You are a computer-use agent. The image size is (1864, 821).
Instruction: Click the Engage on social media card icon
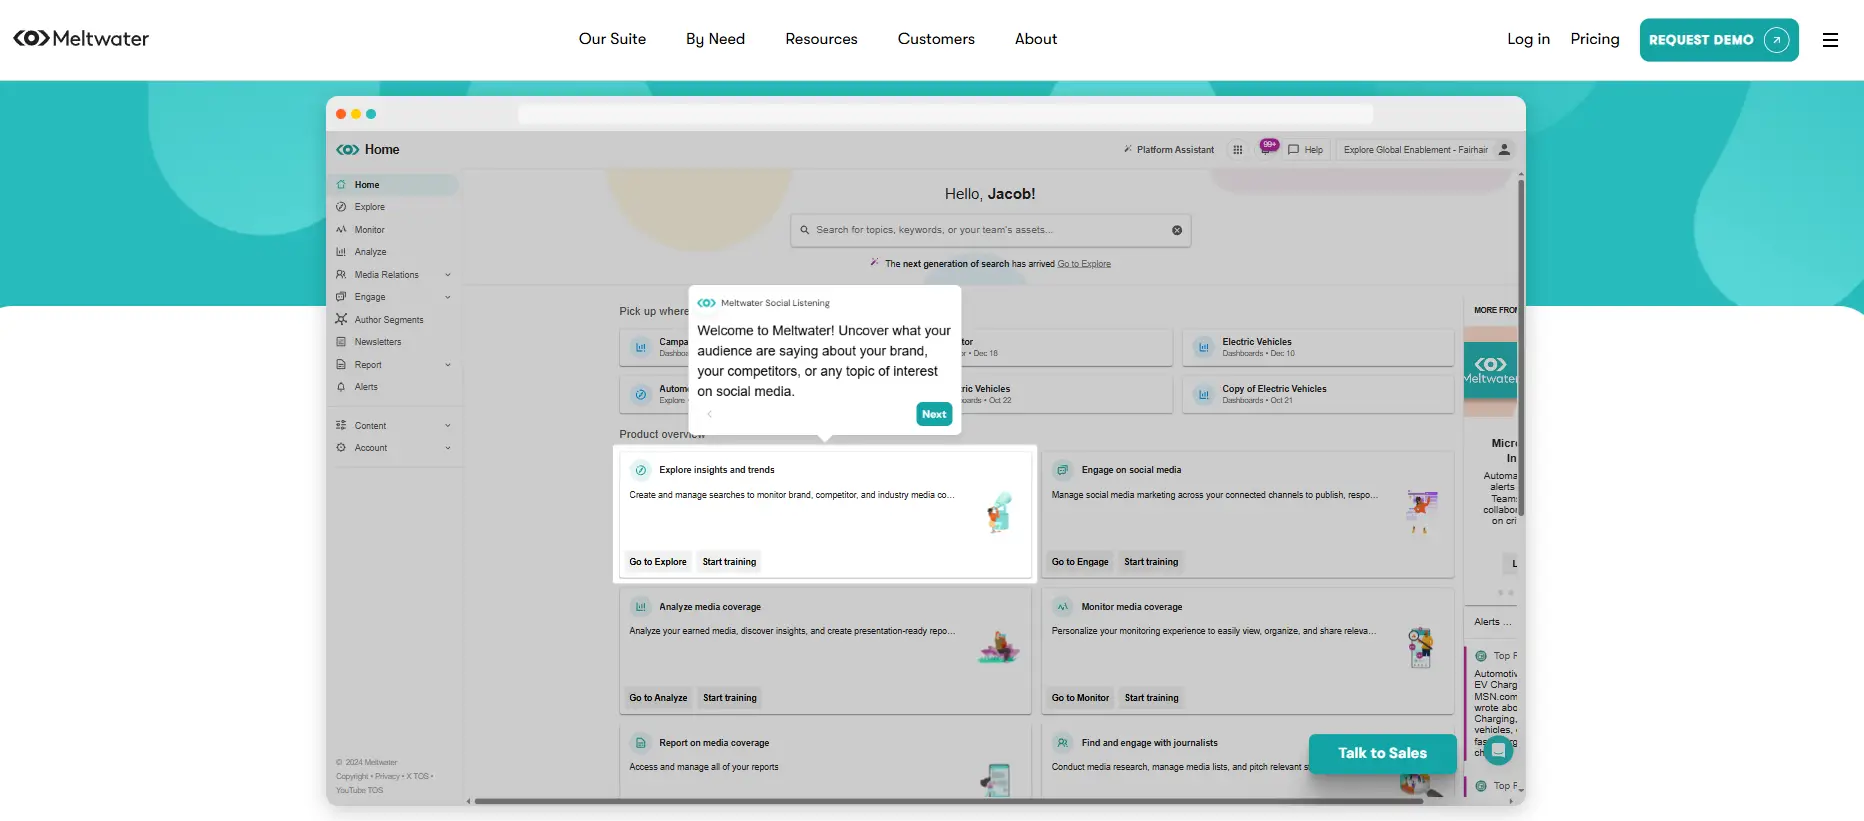pyautogui.click(x=1063, y=470)
